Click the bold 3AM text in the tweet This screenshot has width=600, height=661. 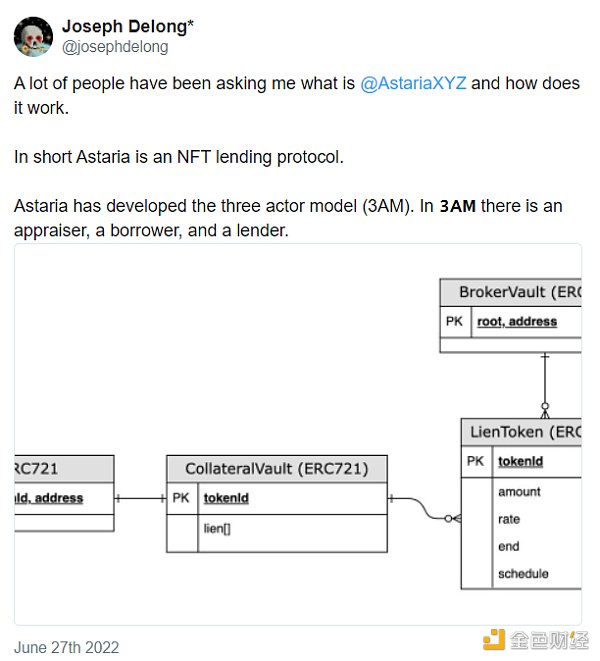click(x=457, y=206)
